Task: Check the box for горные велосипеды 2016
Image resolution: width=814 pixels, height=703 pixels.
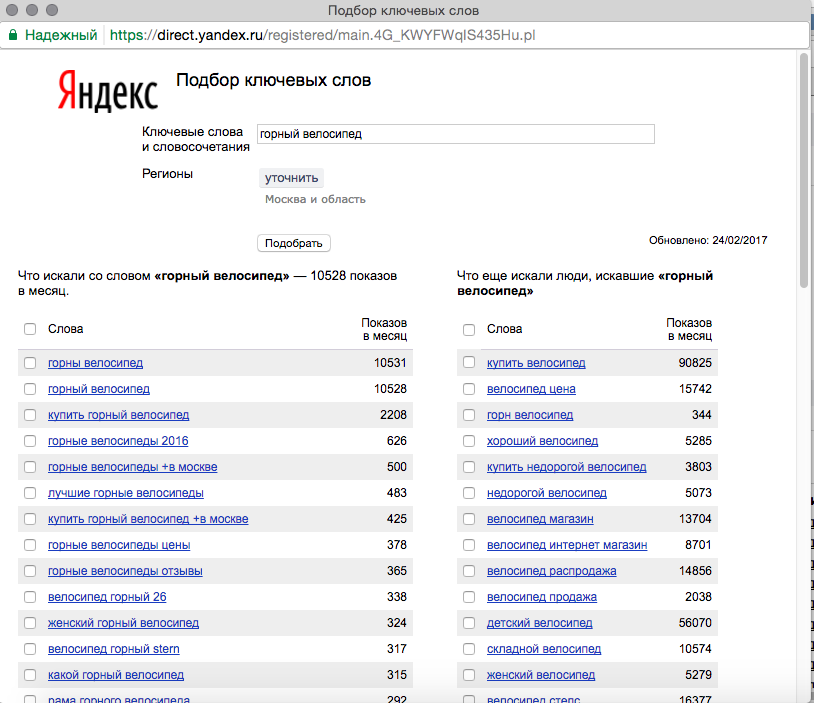Action: tap(30, 441)
